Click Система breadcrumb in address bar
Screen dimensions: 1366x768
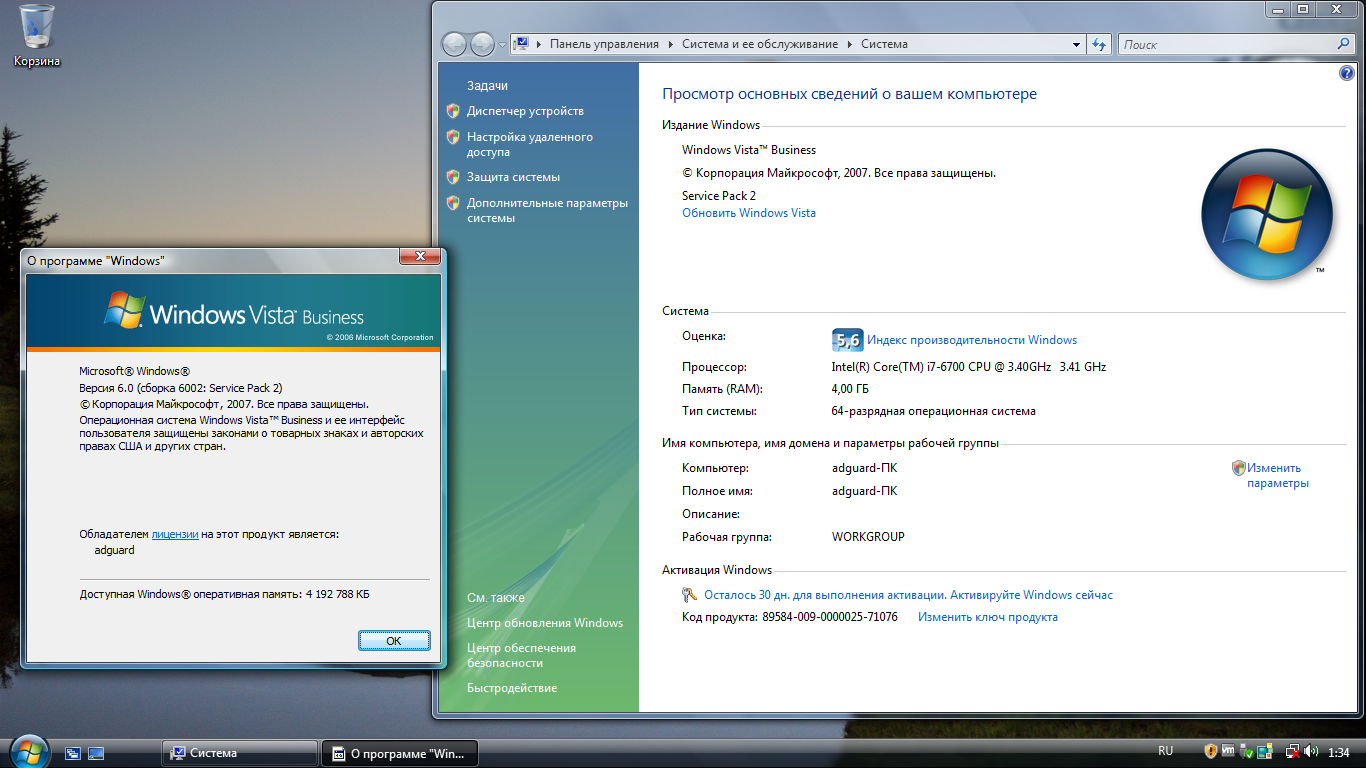pos(884,44)
